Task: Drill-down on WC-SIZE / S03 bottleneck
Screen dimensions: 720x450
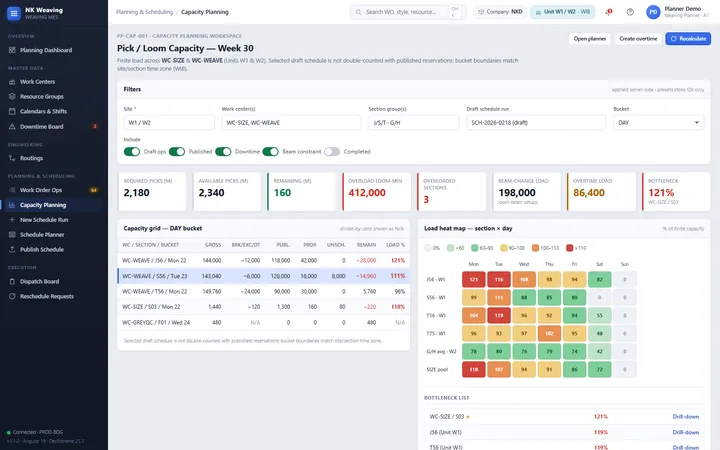Action: coord(686,417)
